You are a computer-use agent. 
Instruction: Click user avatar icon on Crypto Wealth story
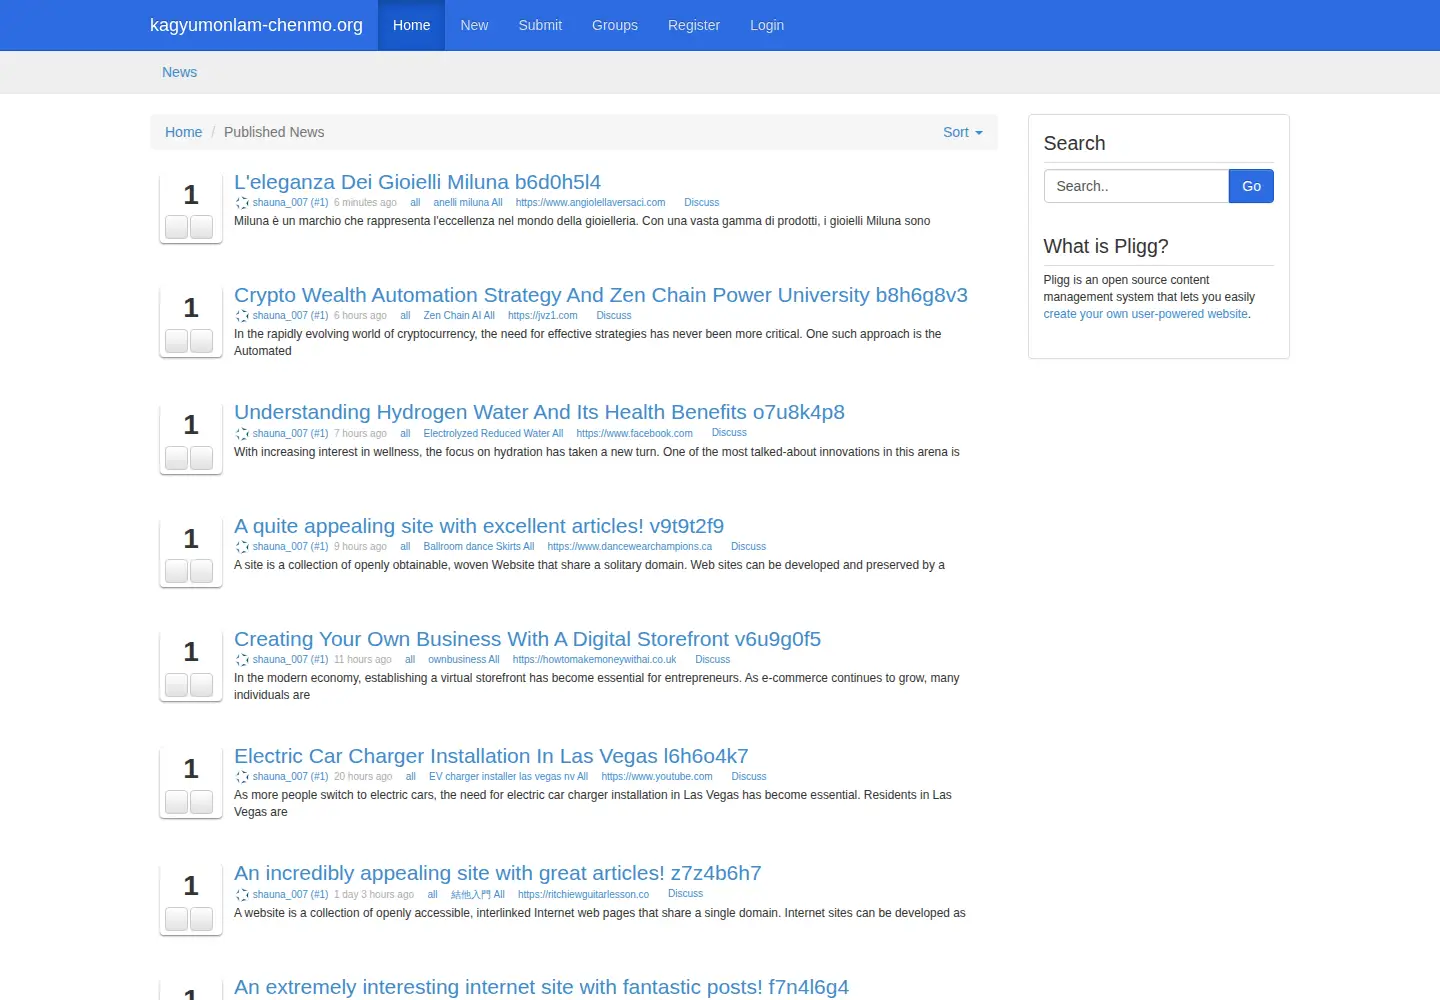tap(242, 316)
